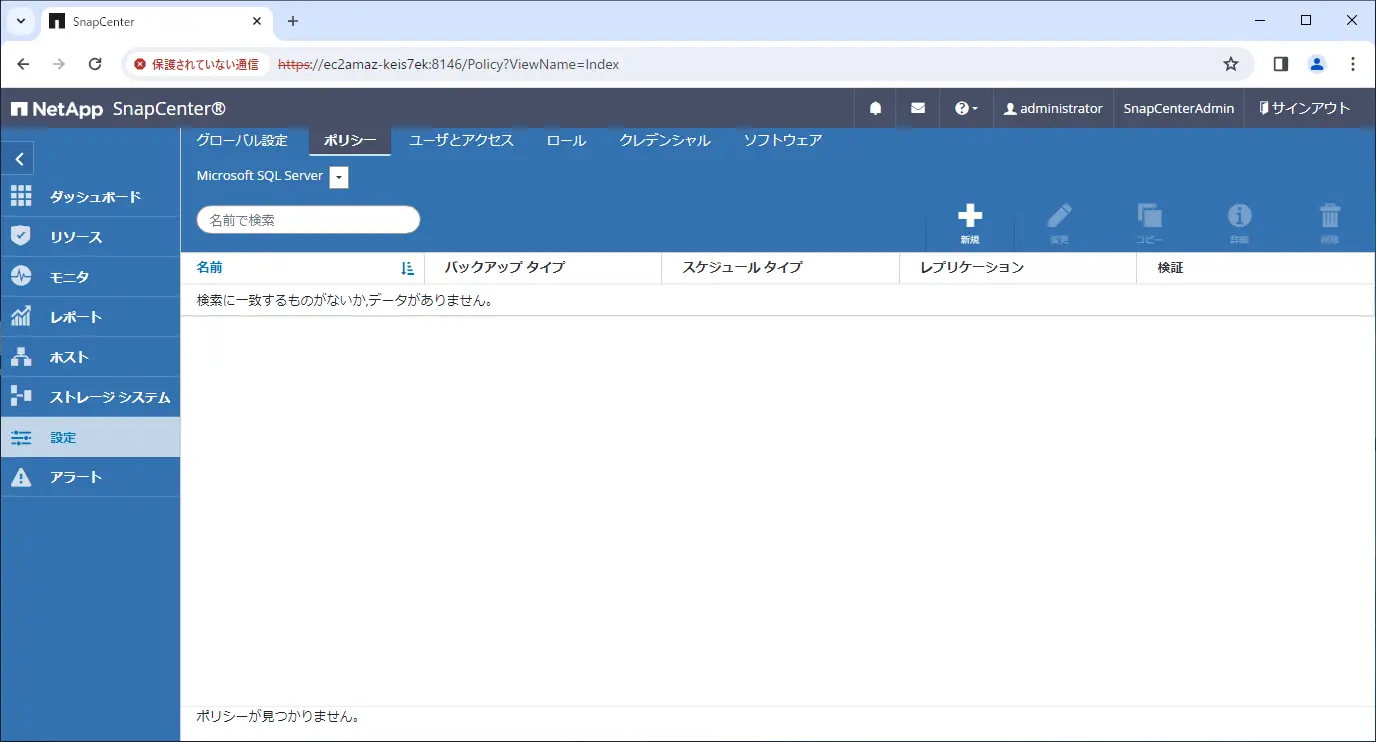The width and height of the screenshot is (1376, 742).
Task: Switch to the クレデンシャル tab
Action: pos(664,141)
